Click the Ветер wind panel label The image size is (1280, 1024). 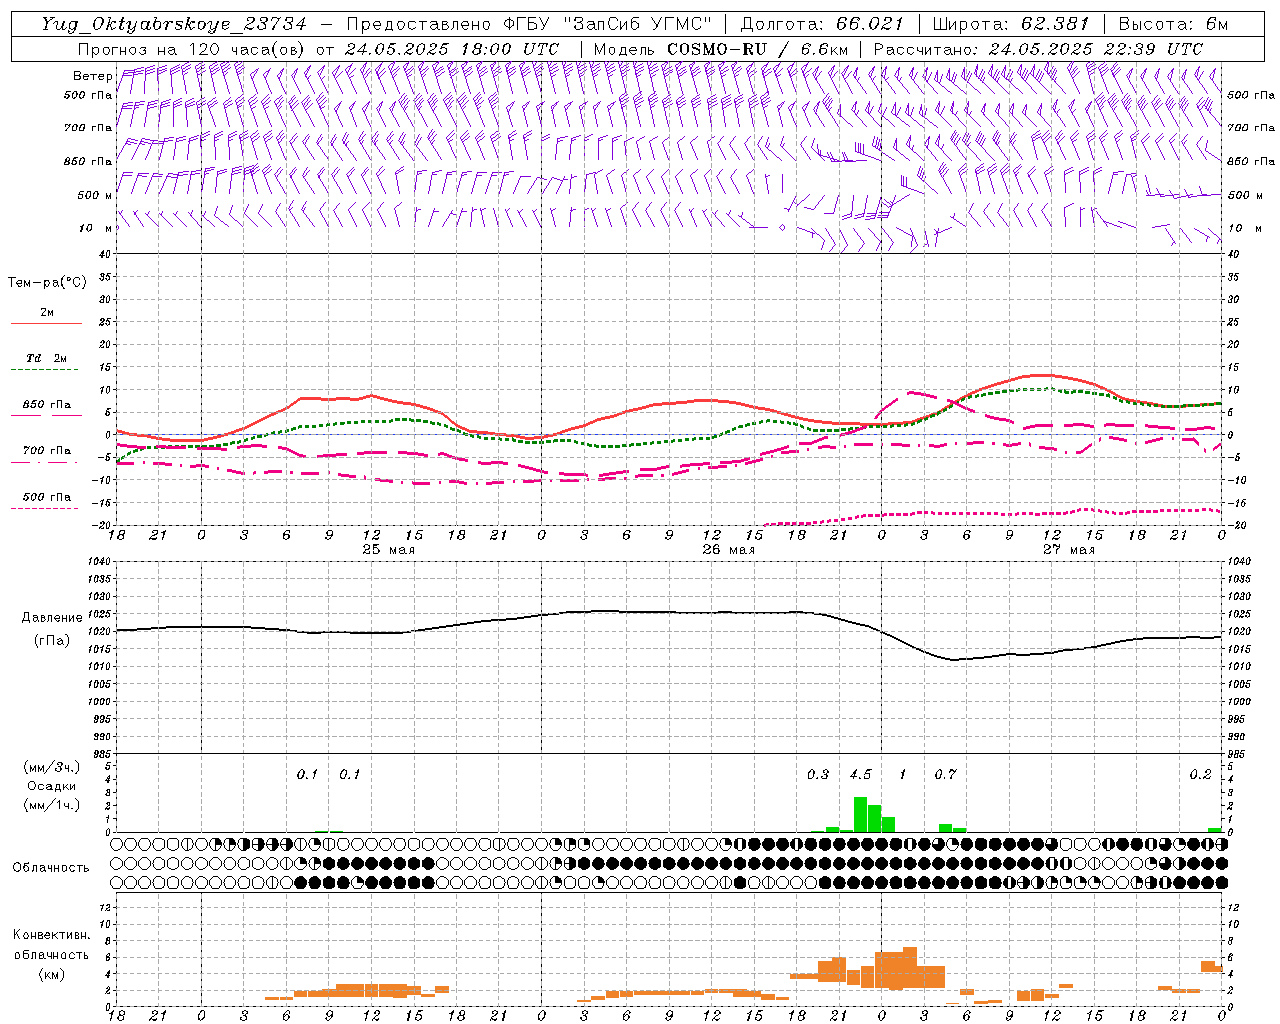point(92,76)
